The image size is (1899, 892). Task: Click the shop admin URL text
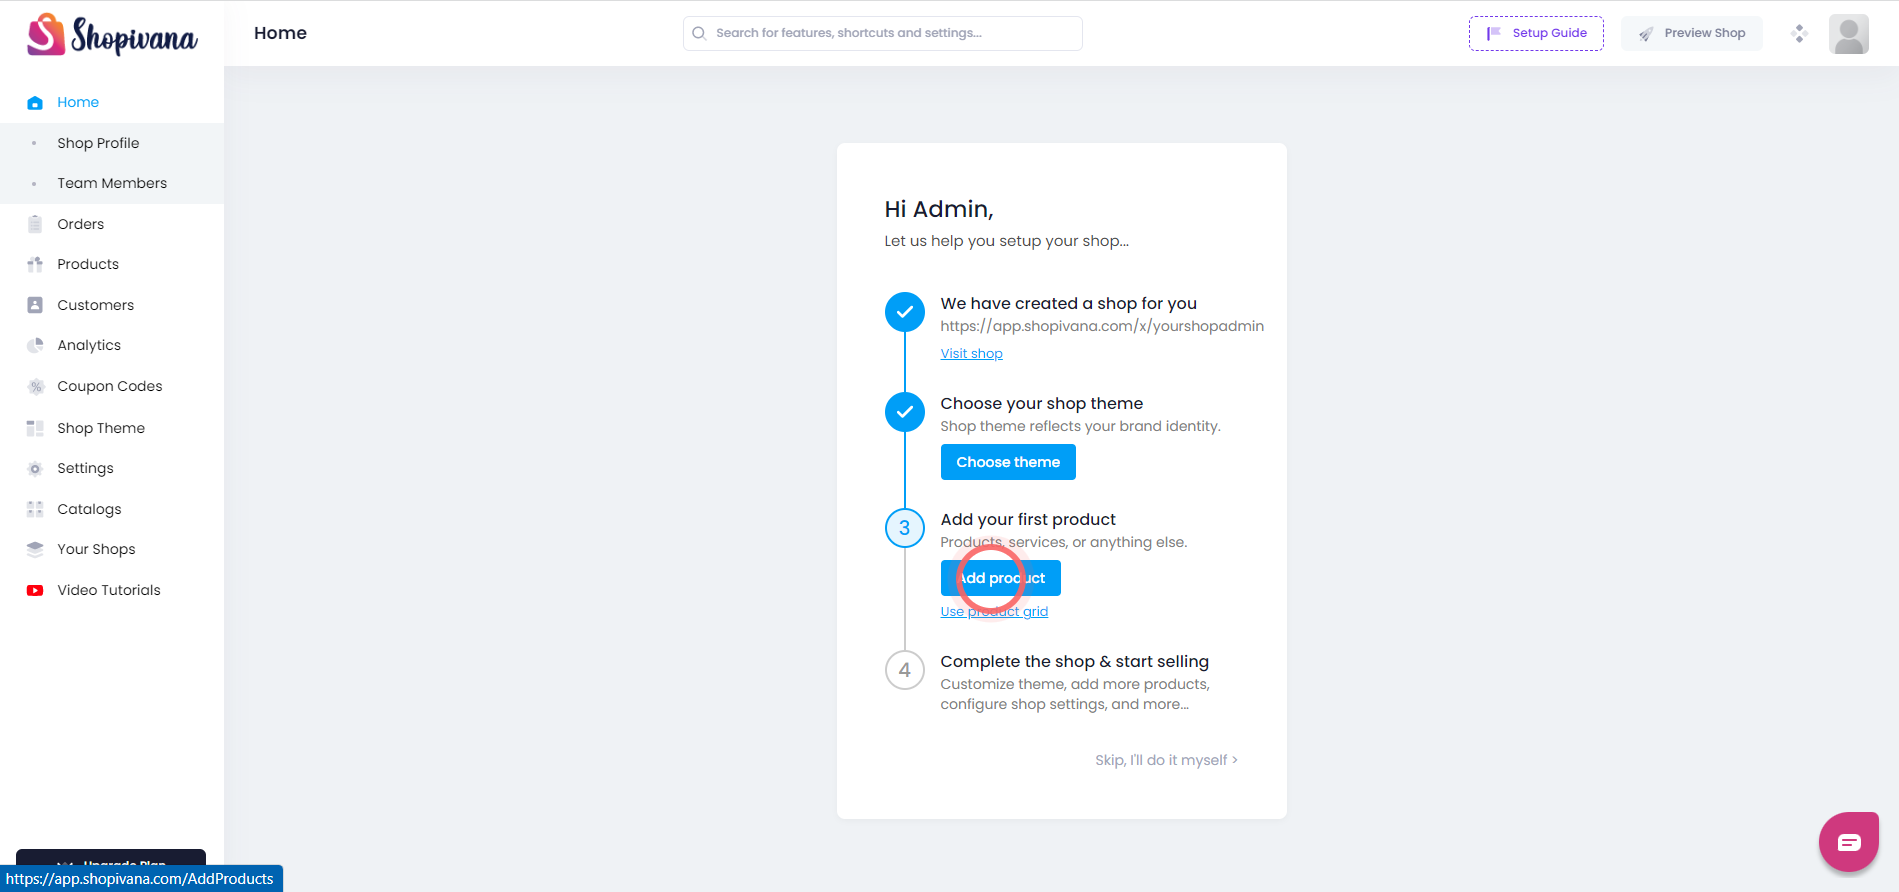tap(1102, 326)
